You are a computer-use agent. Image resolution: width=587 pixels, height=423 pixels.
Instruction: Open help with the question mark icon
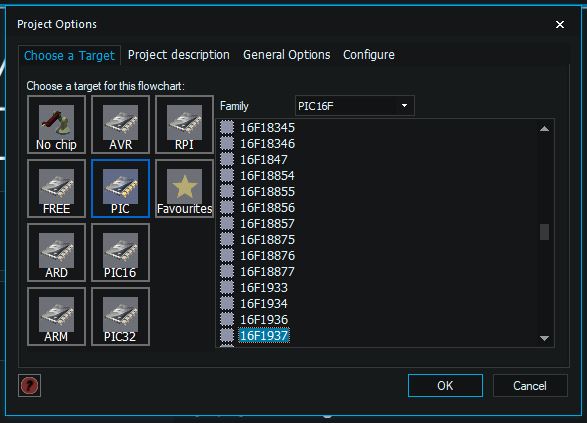tap(29, 385)
